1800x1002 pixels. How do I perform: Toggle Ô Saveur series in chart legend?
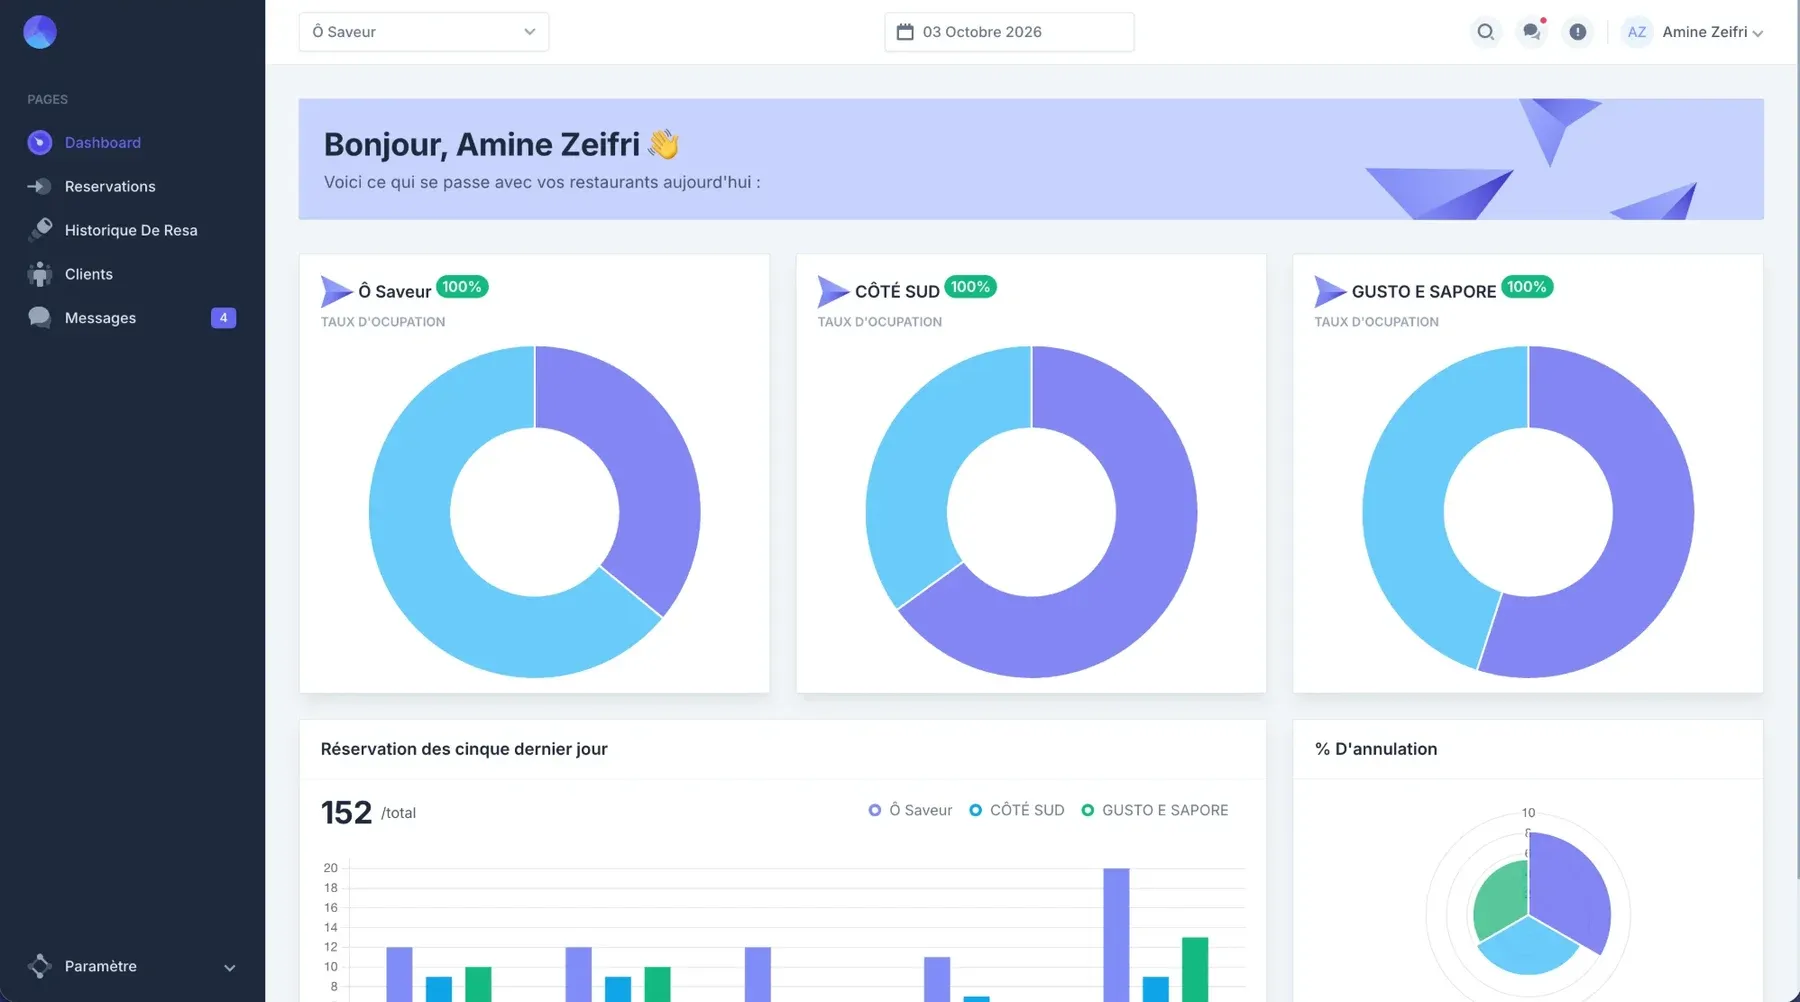pyautogui.click(x=910, y=810)
